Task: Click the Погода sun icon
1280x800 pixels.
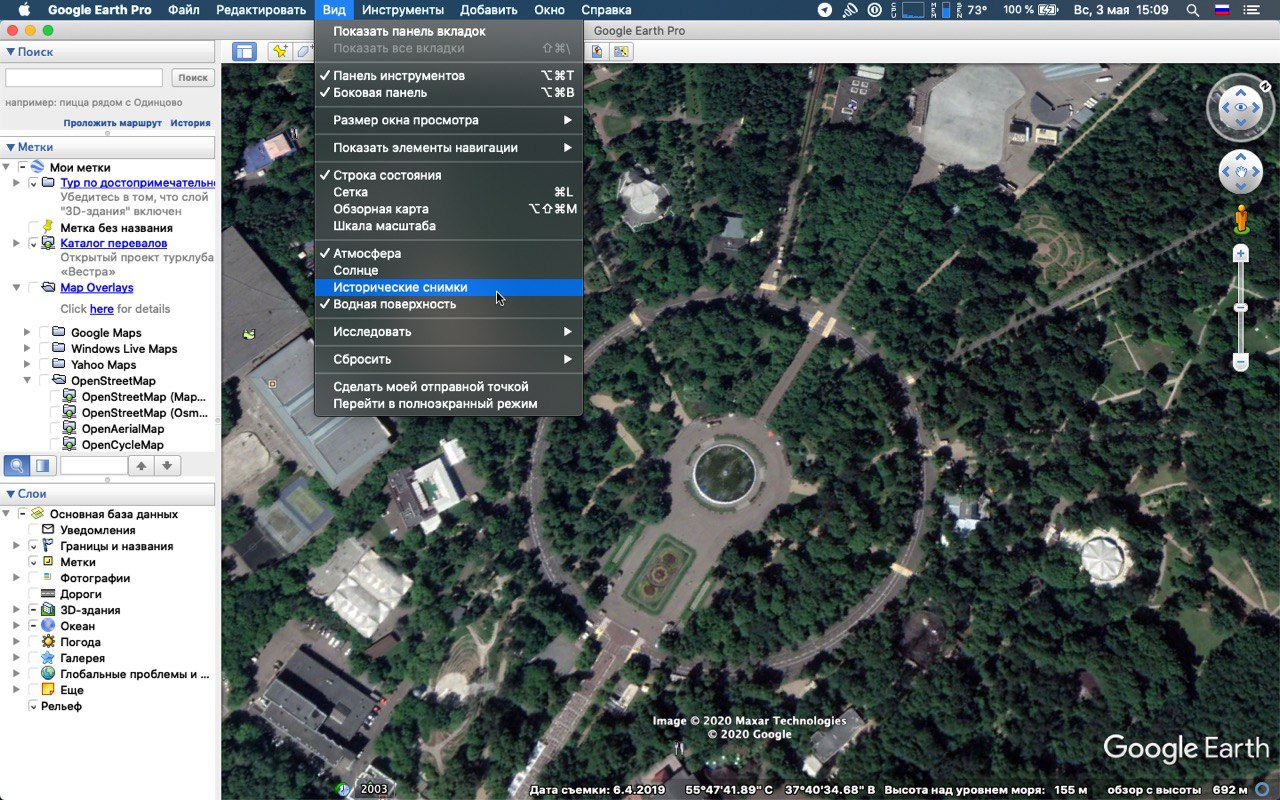Action: [48, 642]
